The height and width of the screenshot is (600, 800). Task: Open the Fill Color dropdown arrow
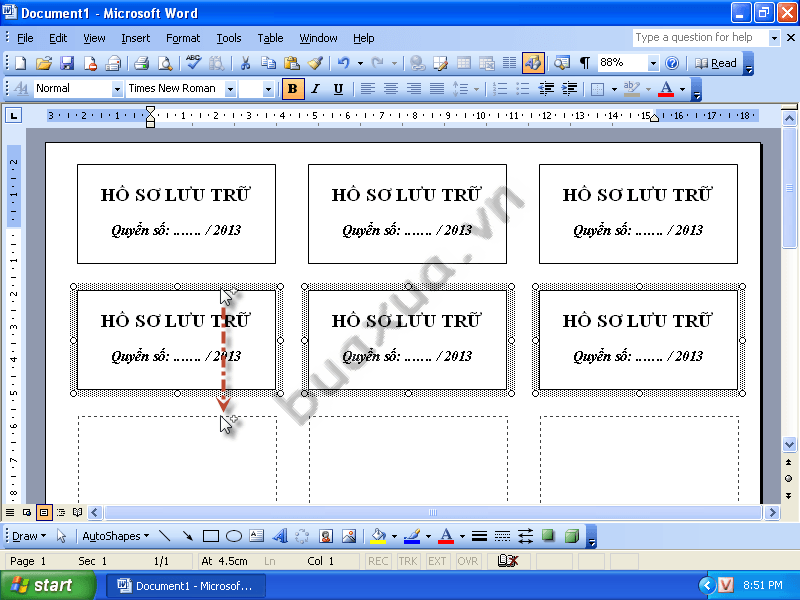coord(394,536)
